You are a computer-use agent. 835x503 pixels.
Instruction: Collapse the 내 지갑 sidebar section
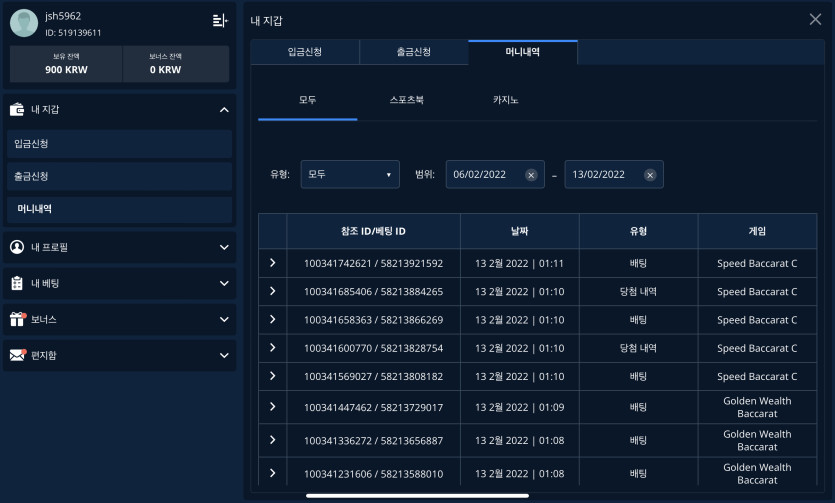click(x=224, y=110)
